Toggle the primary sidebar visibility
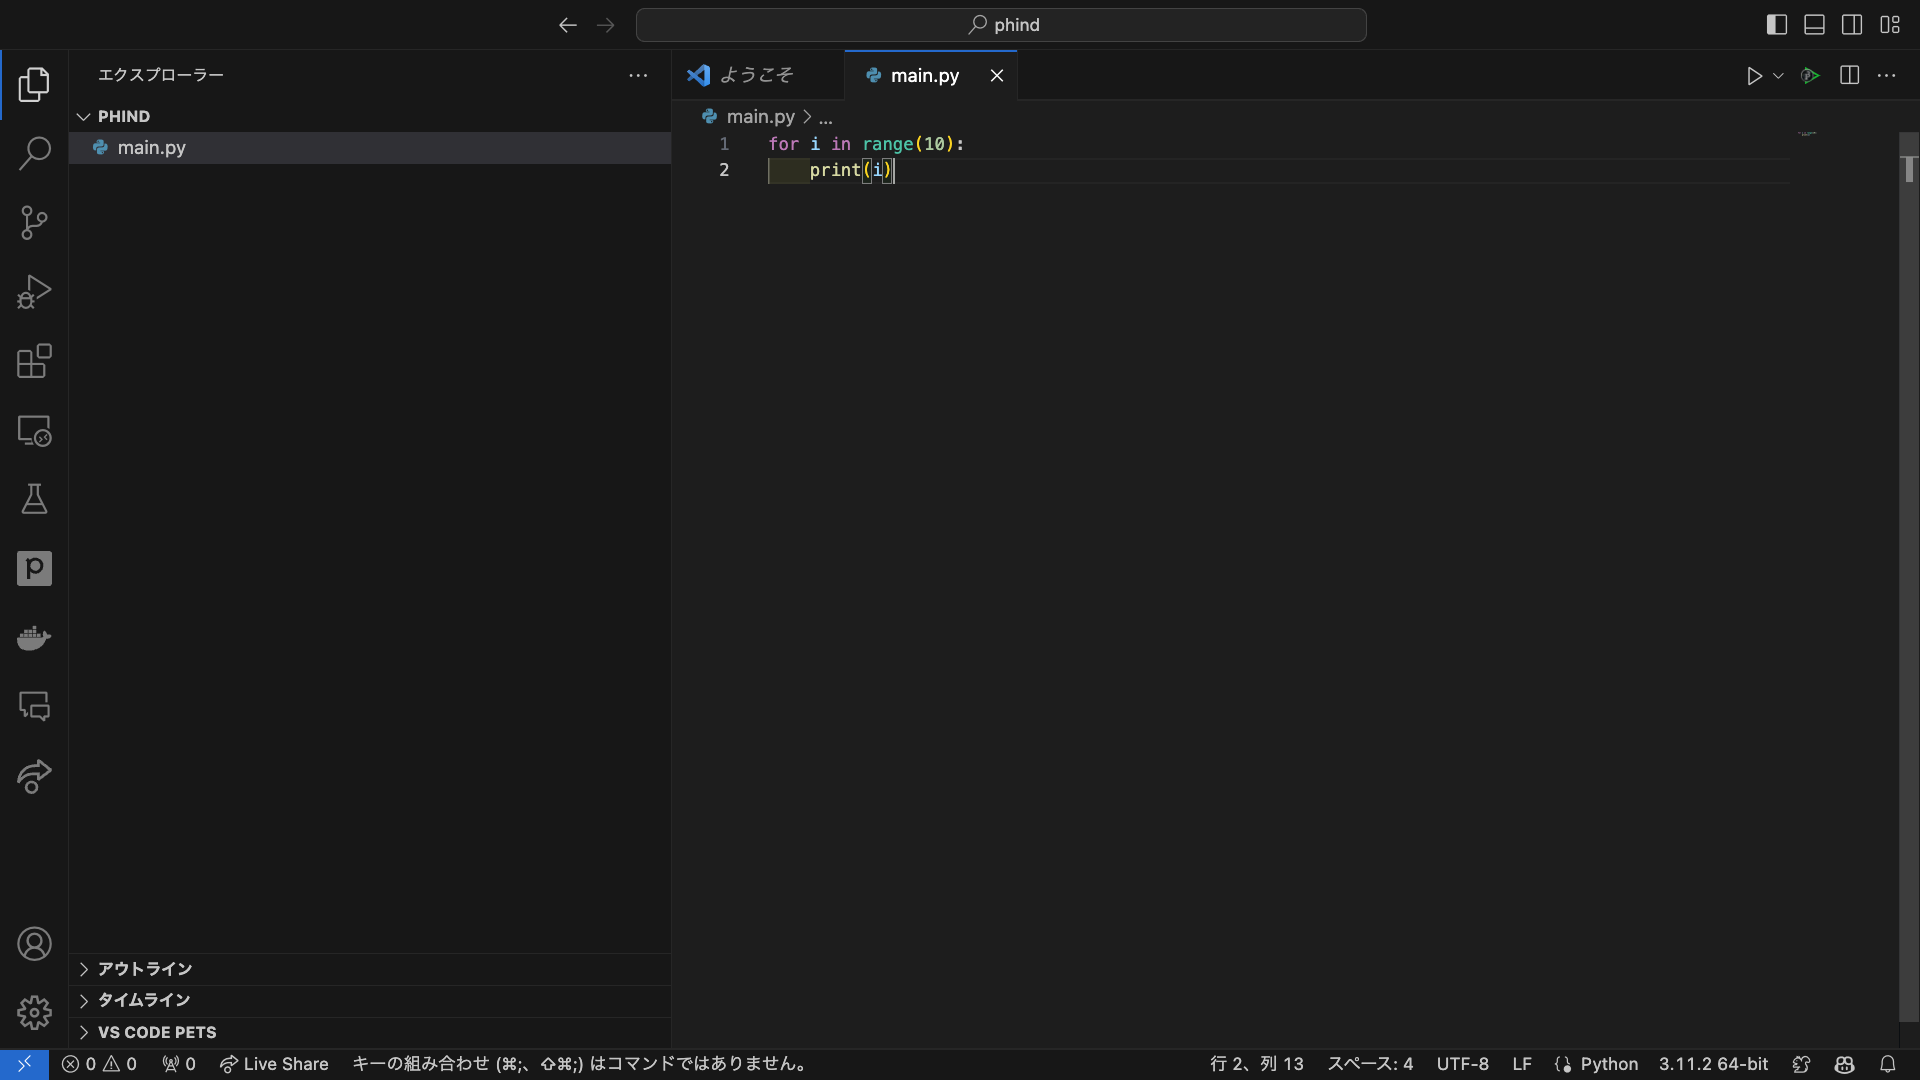This screenshot has height=1080, width=1920. (x=1777, y=25)
